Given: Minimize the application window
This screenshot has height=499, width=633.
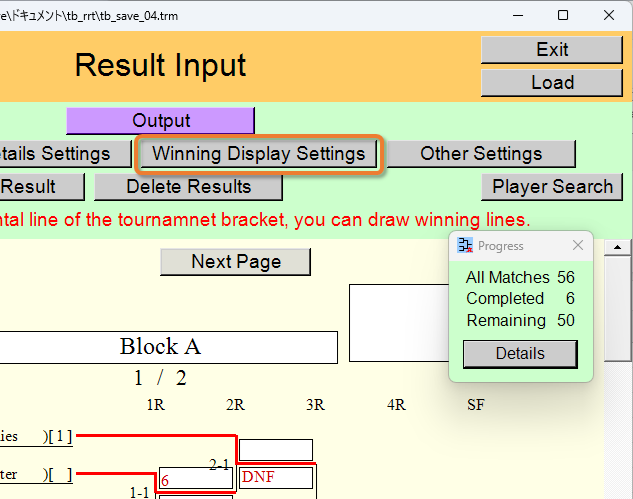Looking at the screenshot, I should [518, 15].
